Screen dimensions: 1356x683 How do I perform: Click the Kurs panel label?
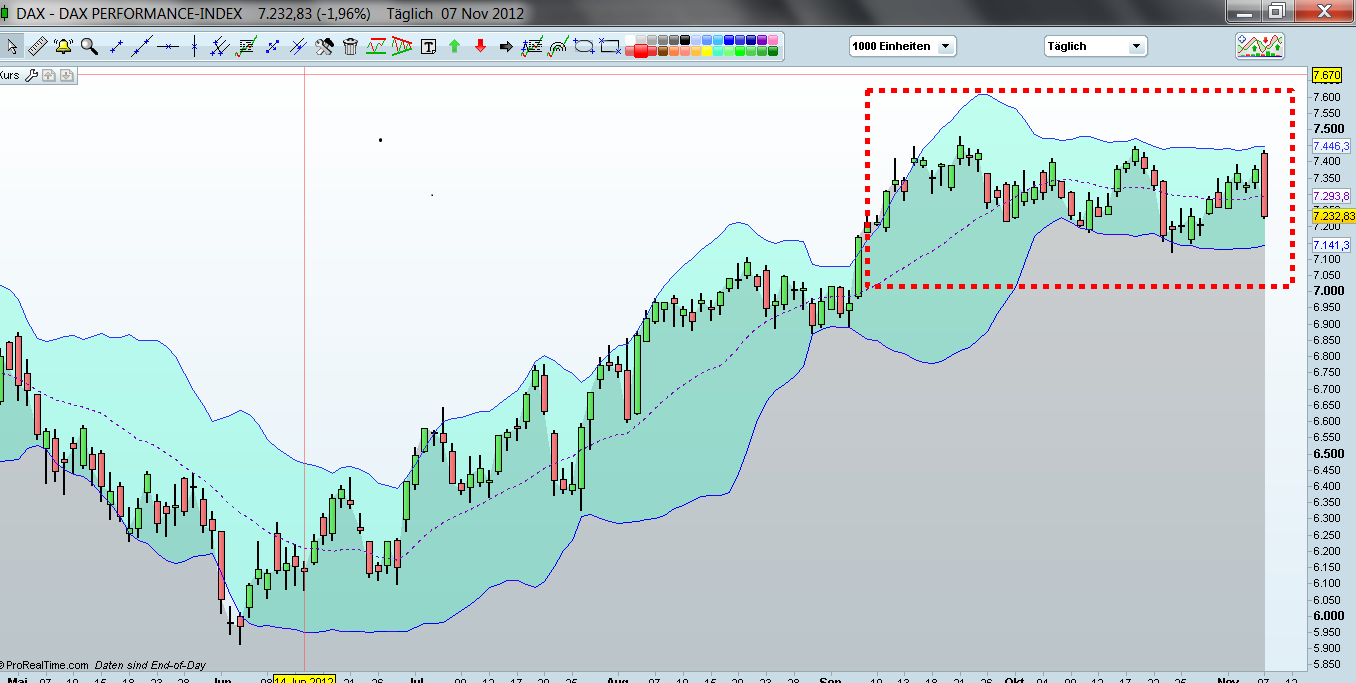coord(10,74)
